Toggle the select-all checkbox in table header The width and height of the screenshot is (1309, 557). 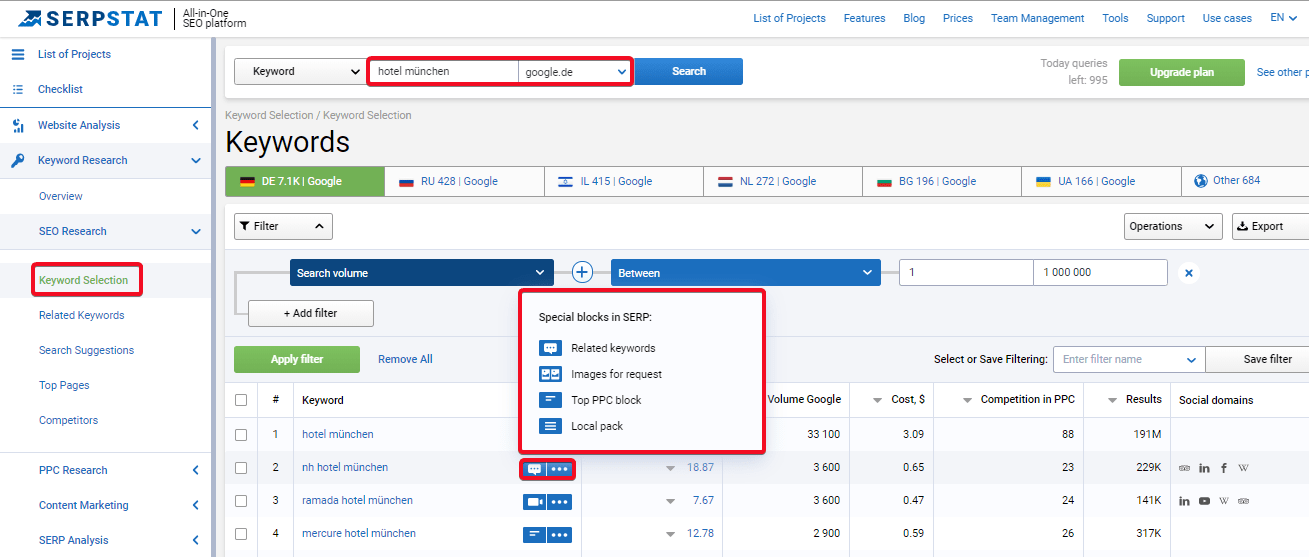pos(241,400)
